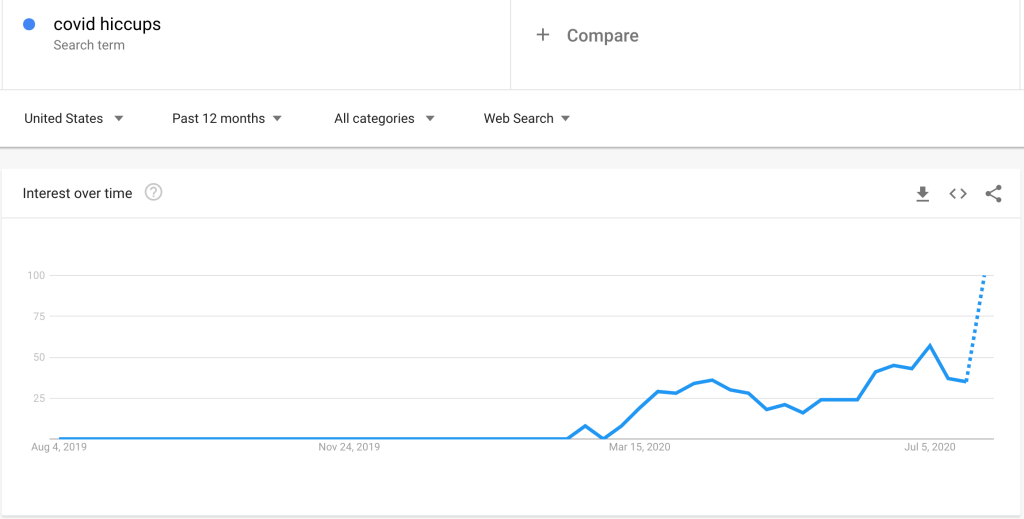Add a comparison term with Compare
Viewport: 1024px width, 519px height.
602,36
